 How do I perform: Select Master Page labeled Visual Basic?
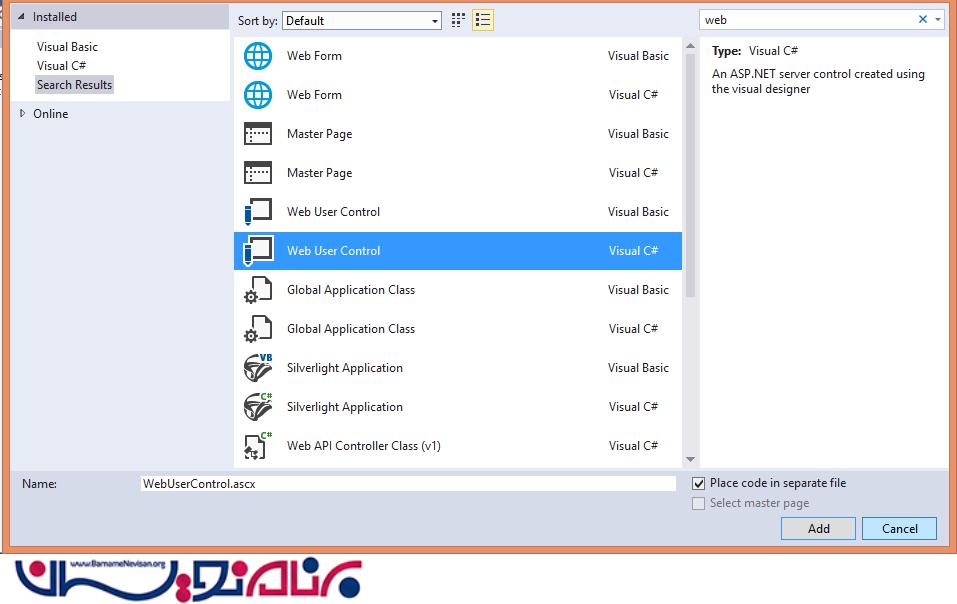pyautogui.click(x=458, y=134)
